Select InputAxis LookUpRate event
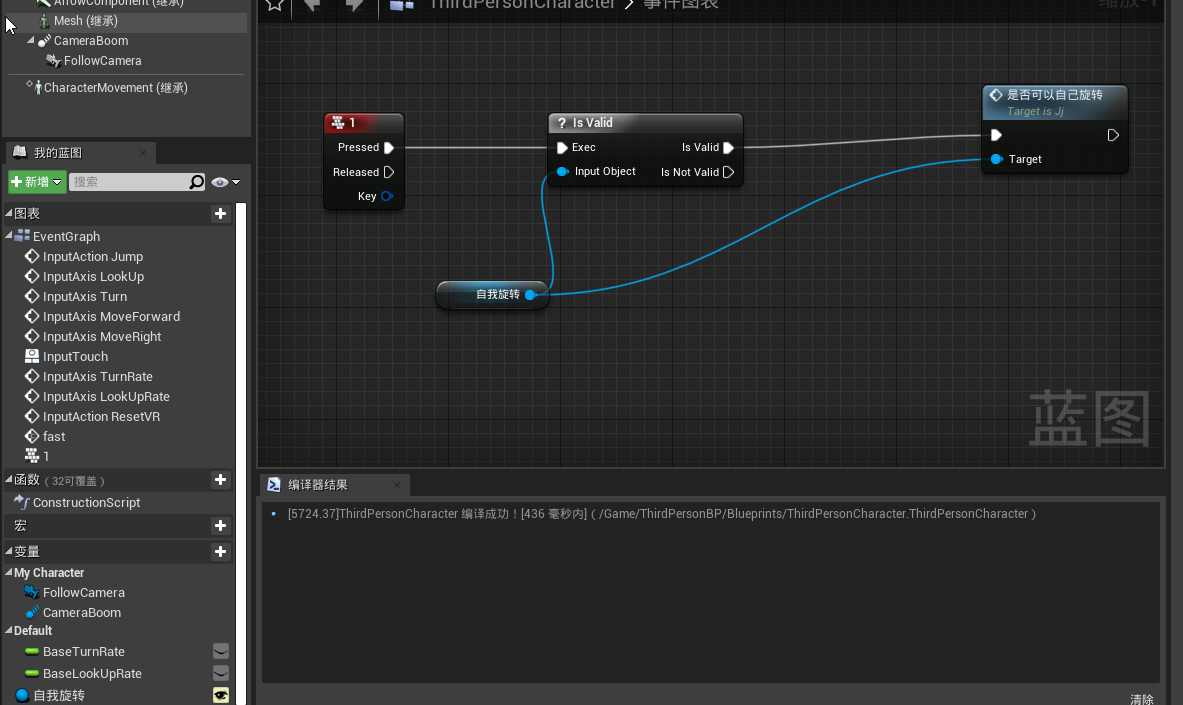Image resolution: width=1183 pixels, height=705 pixels. 106,396
